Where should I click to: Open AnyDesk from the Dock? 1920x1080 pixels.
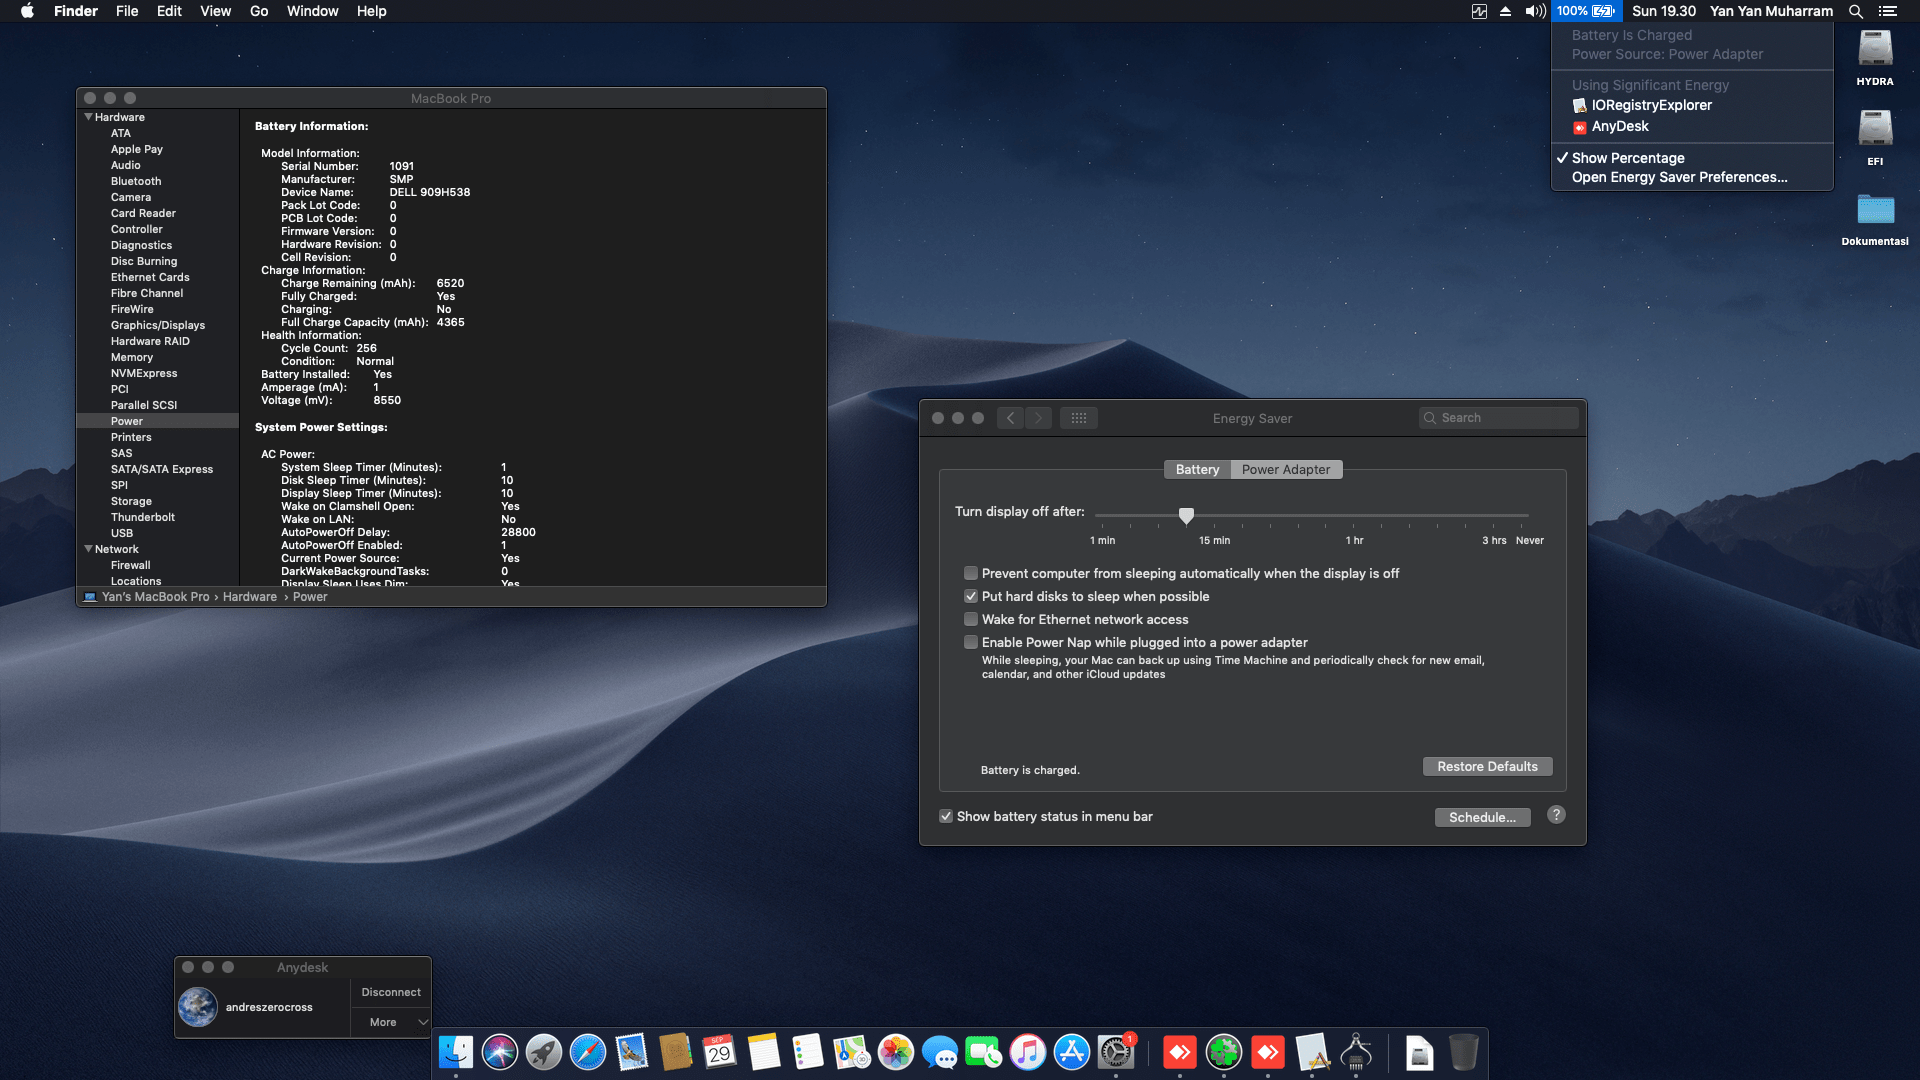[1180, 1052]
